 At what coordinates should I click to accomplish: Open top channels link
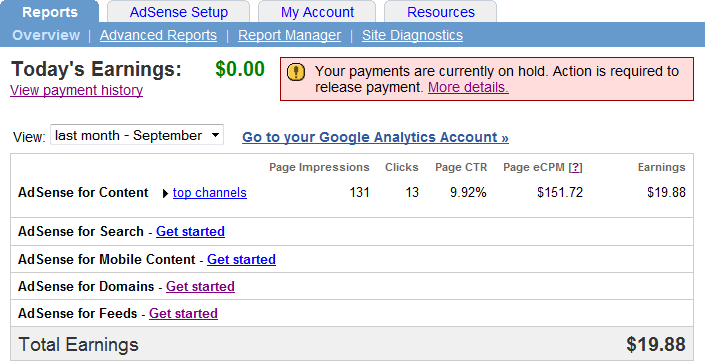point(210,192)
